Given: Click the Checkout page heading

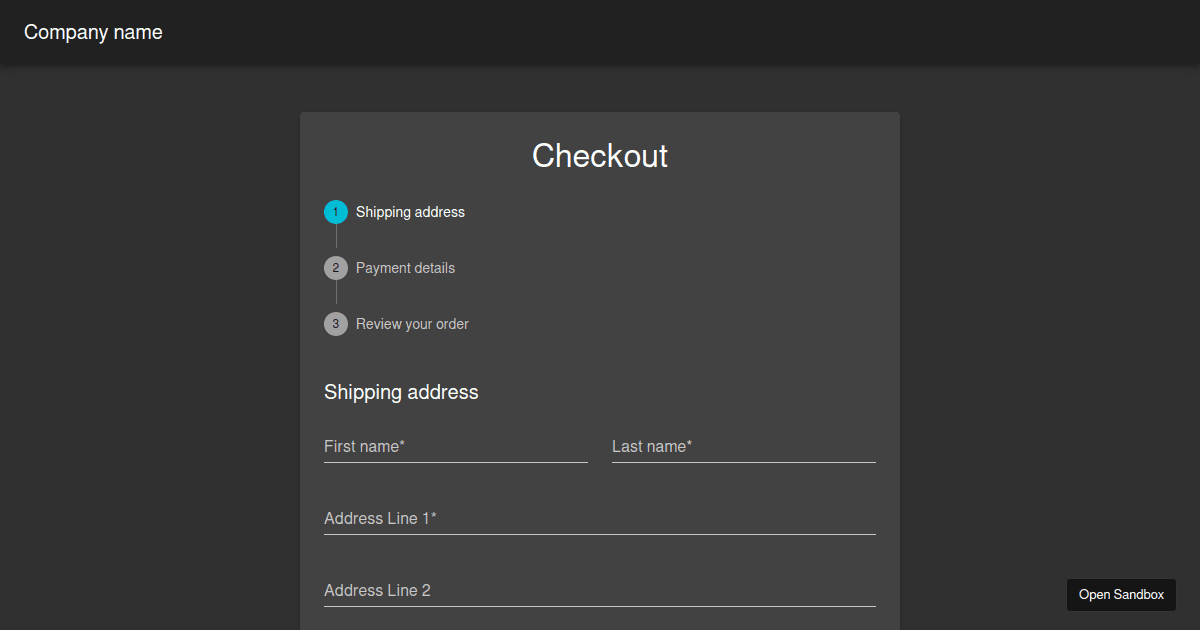Looking at the screenshot, I should click(600, 156).
